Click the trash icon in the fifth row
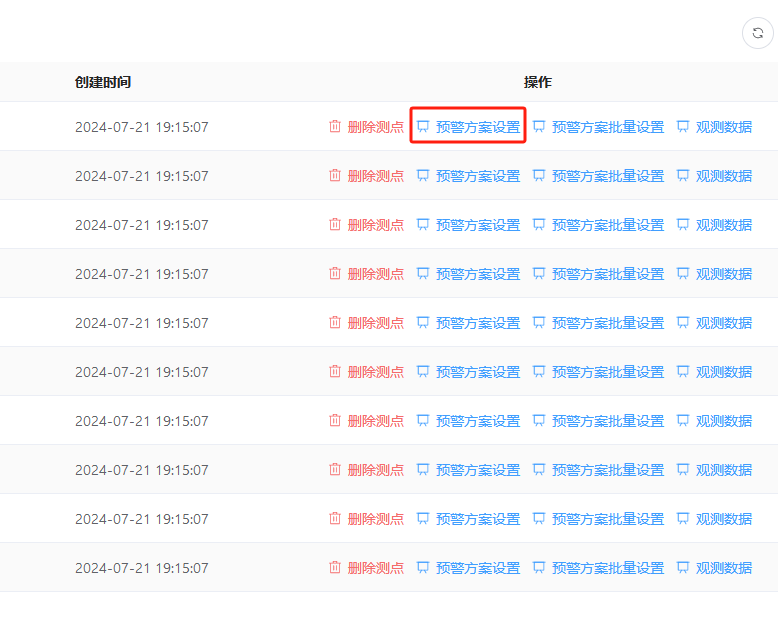 pyautogui.click(x=335, y=323)
